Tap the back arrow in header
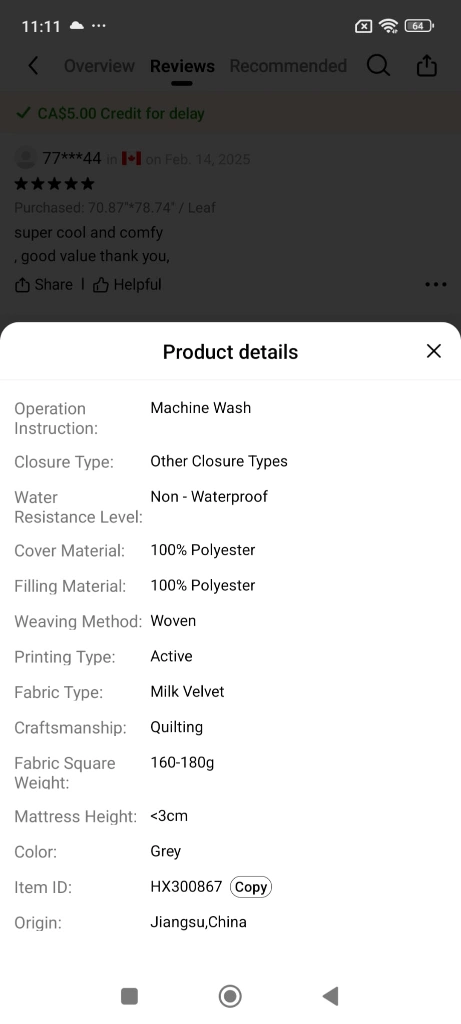The width and height of the screenshot is (461, 1024). point(33,66)
